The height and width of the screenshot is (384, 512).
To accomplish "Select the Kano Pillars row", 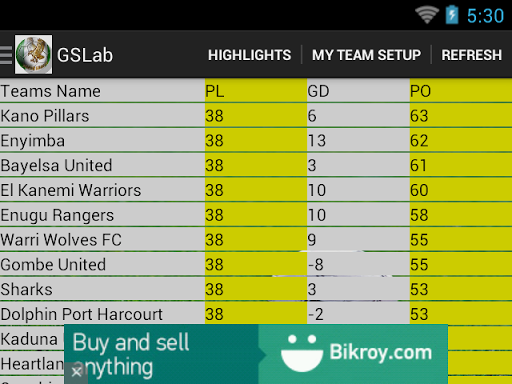I will pyautogui.click(x=256, y=116).
